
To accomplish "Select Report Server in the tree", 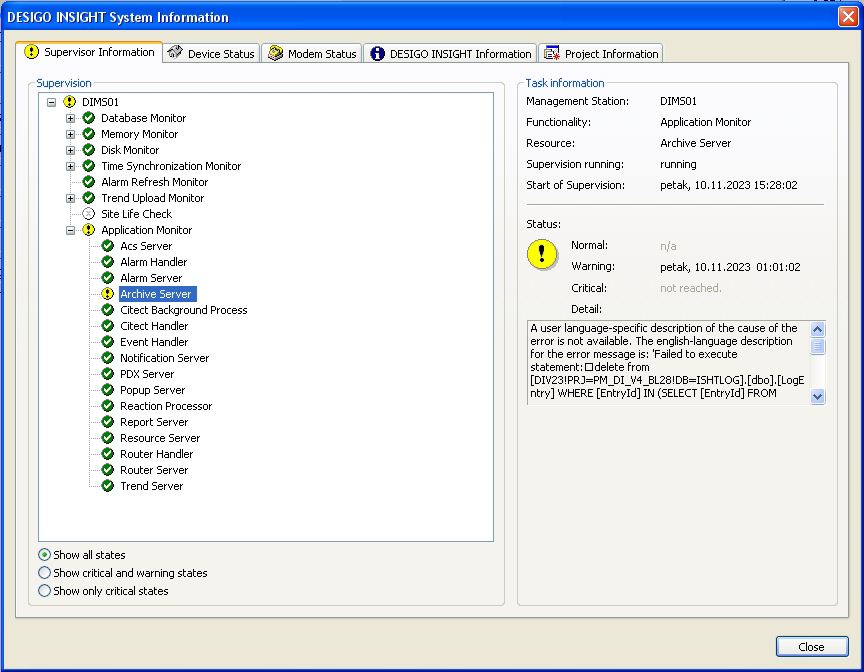I will [x=154, y=422].
